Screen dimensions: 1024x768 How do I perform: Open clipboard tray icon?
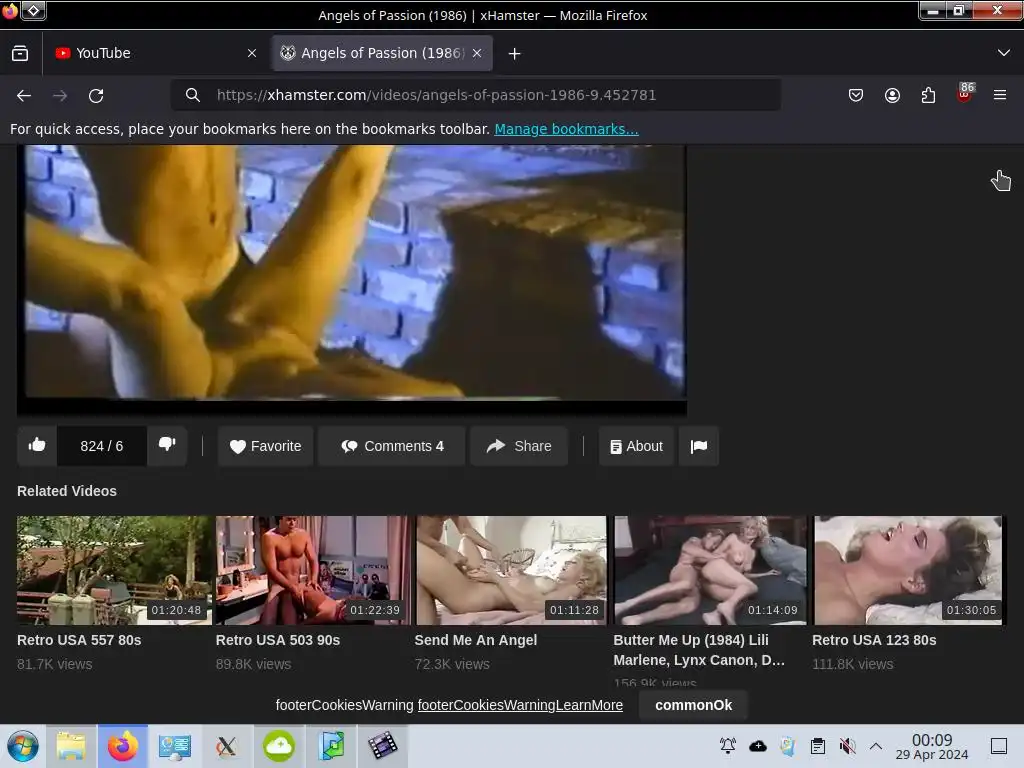click(818, 746)
